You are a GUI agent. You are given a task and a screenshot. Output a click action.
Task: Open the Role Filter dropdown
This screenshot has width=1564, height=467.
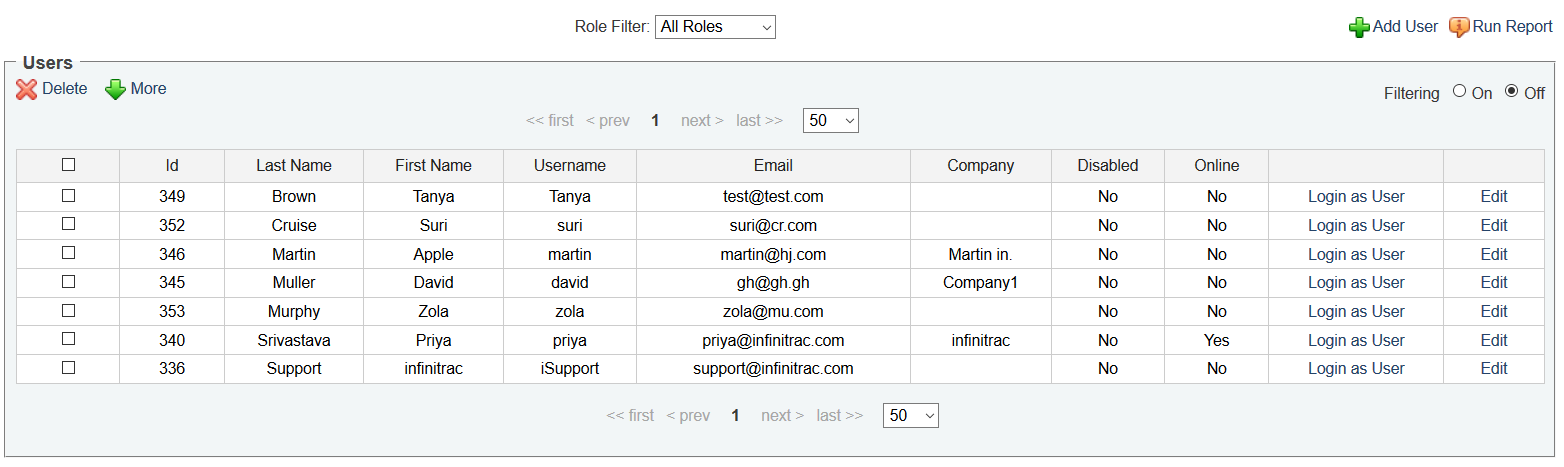click(x=715, y=27)
